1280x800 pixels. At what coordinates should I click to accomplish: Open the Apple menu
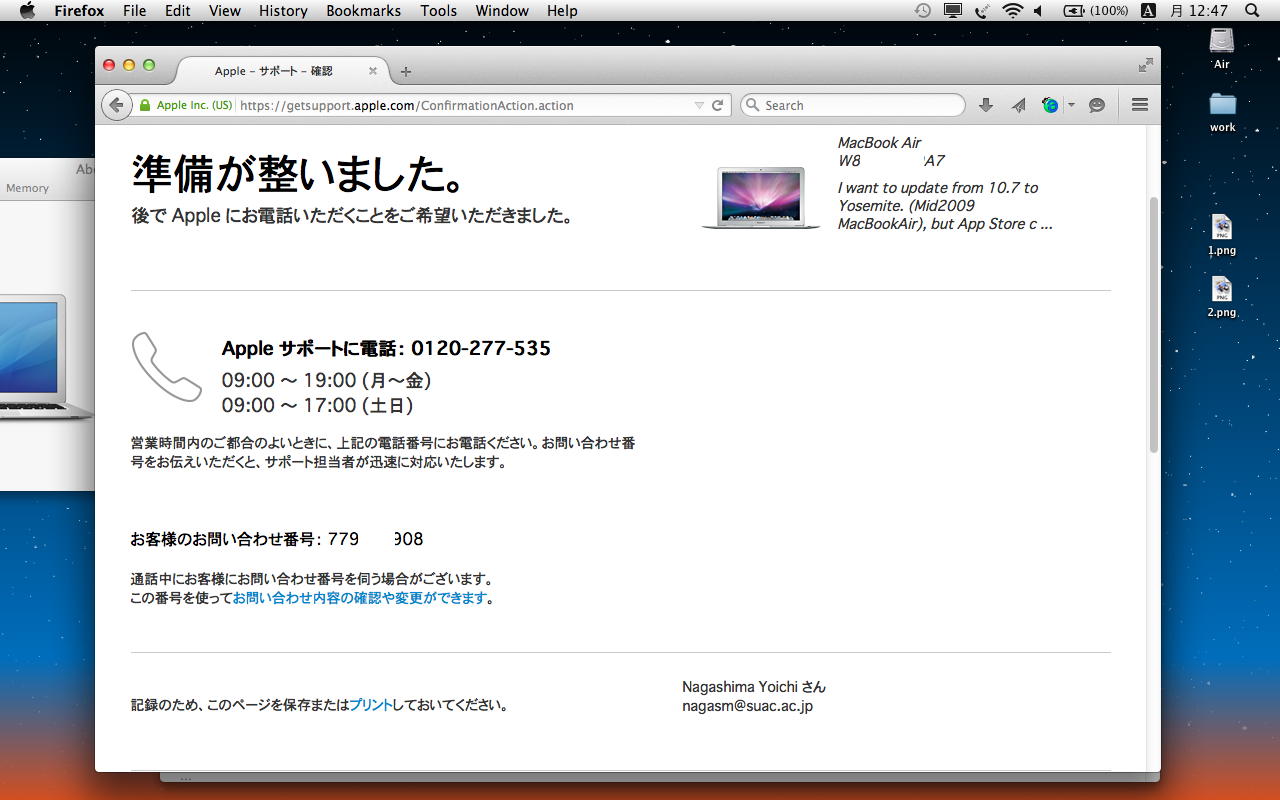(x=27, y=11)
